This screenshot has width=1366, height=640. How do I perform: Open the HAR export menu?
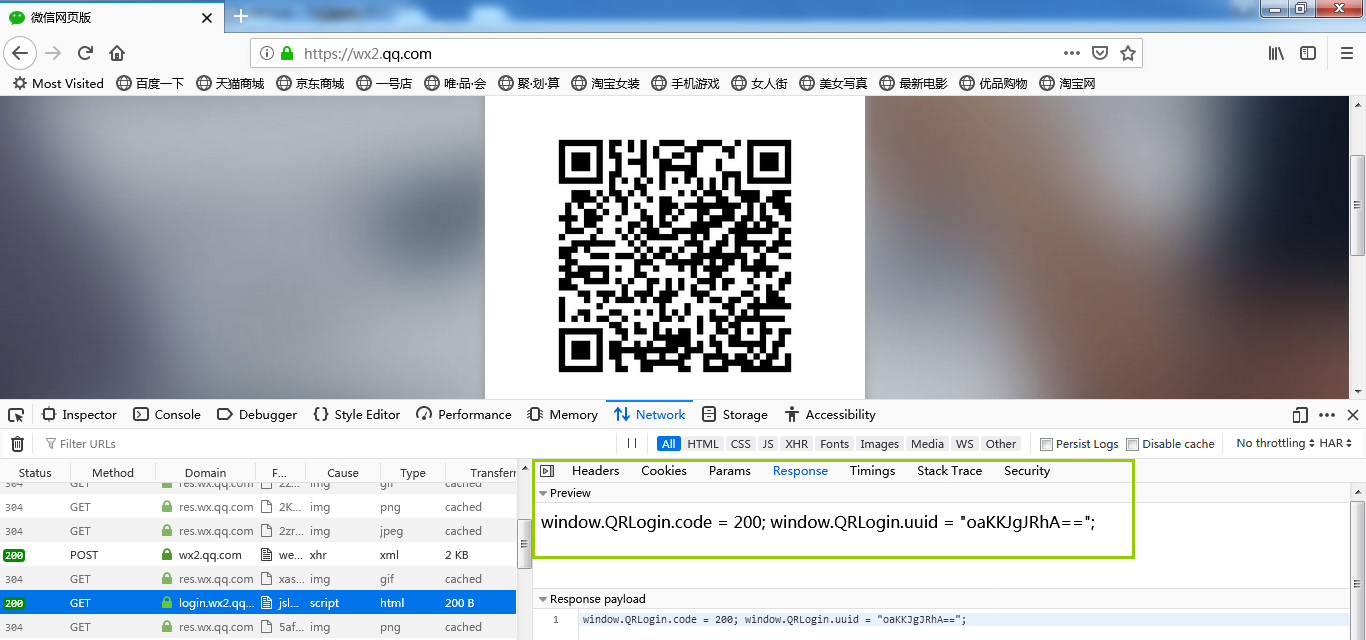1336,443
